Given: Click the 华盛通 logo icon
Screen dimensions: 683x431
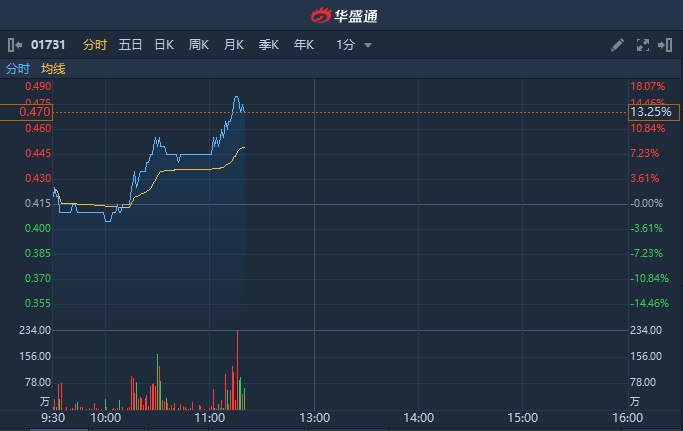Looking at the screenshot, I should tap(320, 16).
